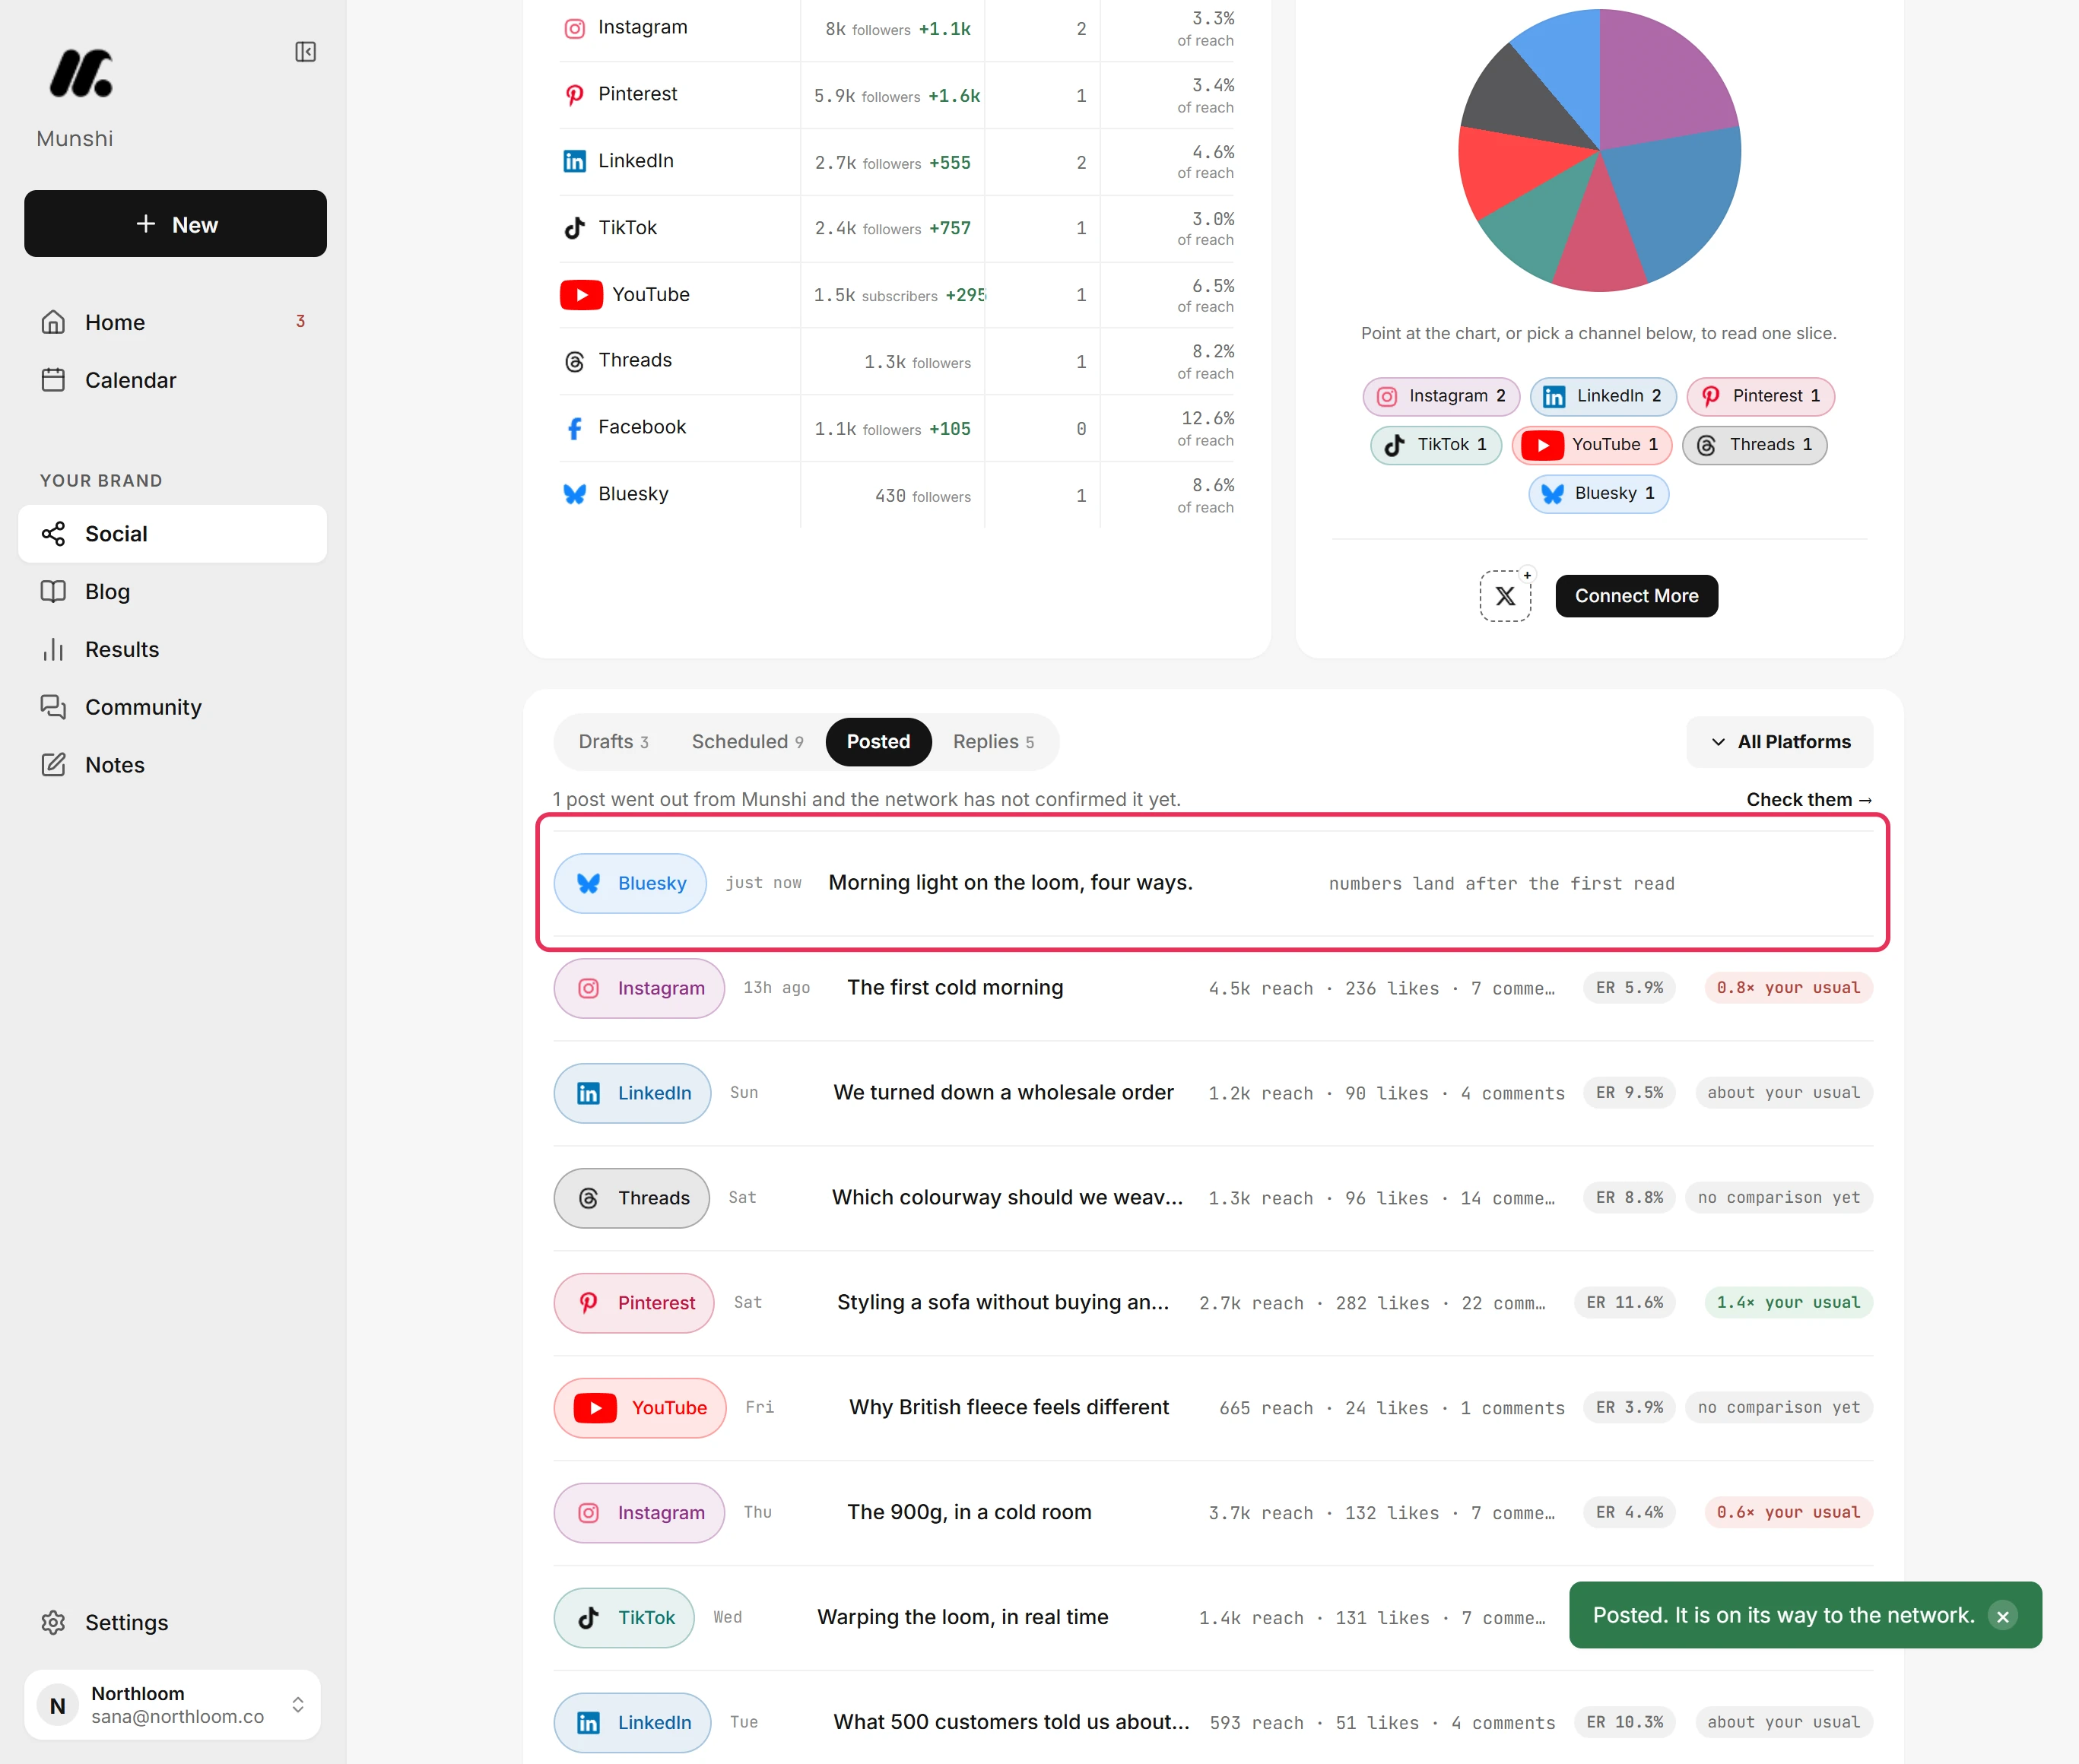
Task: Click the Facebook icon in channel table
Action: [x=575, y=428]
